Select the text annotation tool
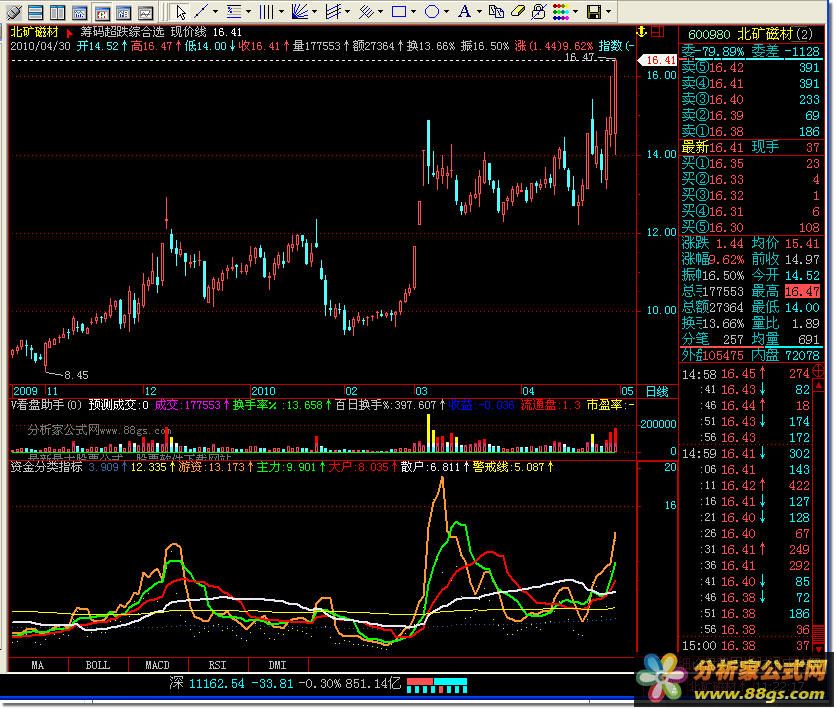Viewport: 836px width, 709px height. 464,12
